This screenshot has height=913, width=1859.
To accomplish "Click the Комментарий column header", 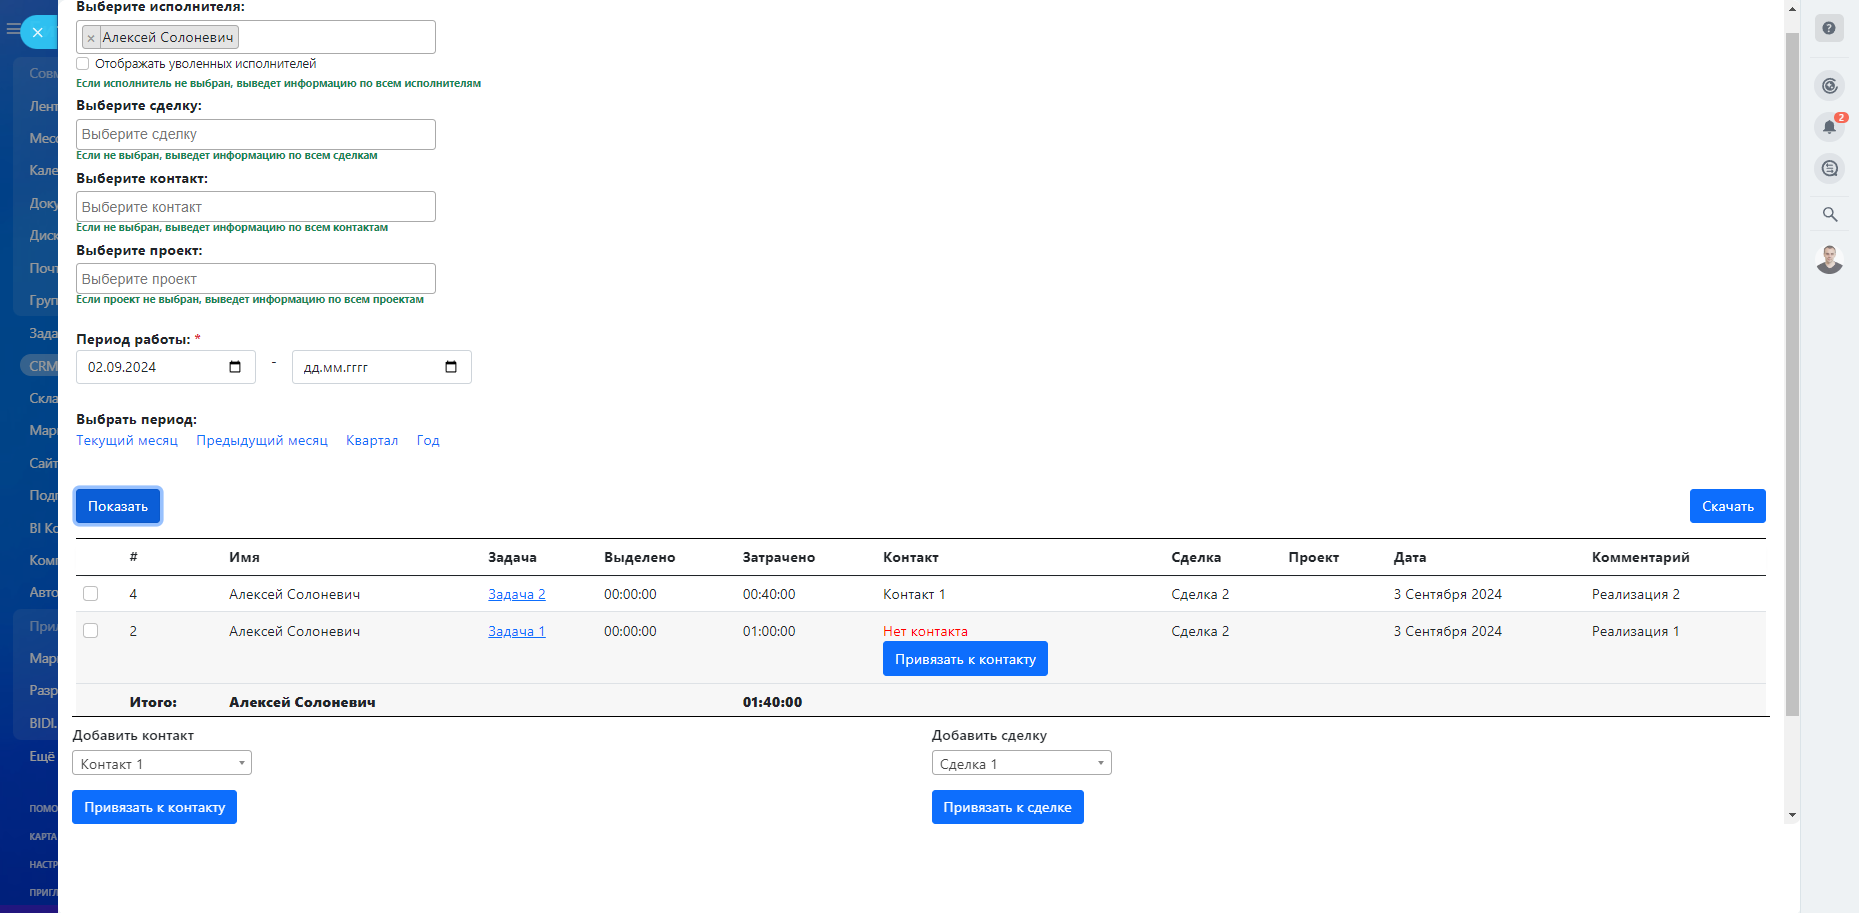I will 1641,557.
